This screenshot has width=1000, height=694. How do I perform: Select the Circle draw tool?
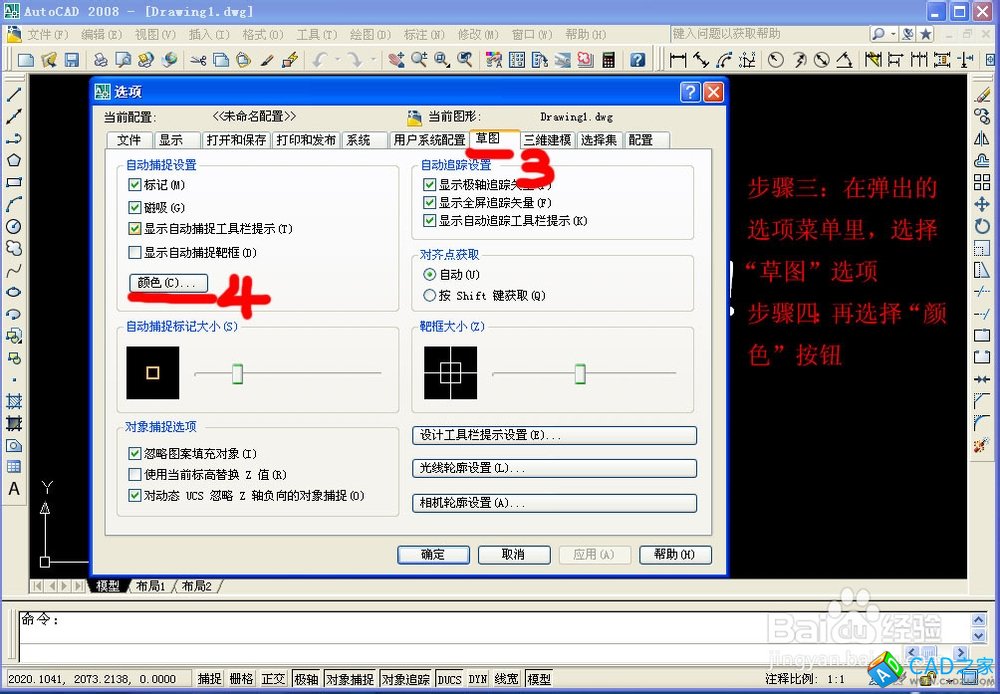pyautogui.click(x=13, y=226)
